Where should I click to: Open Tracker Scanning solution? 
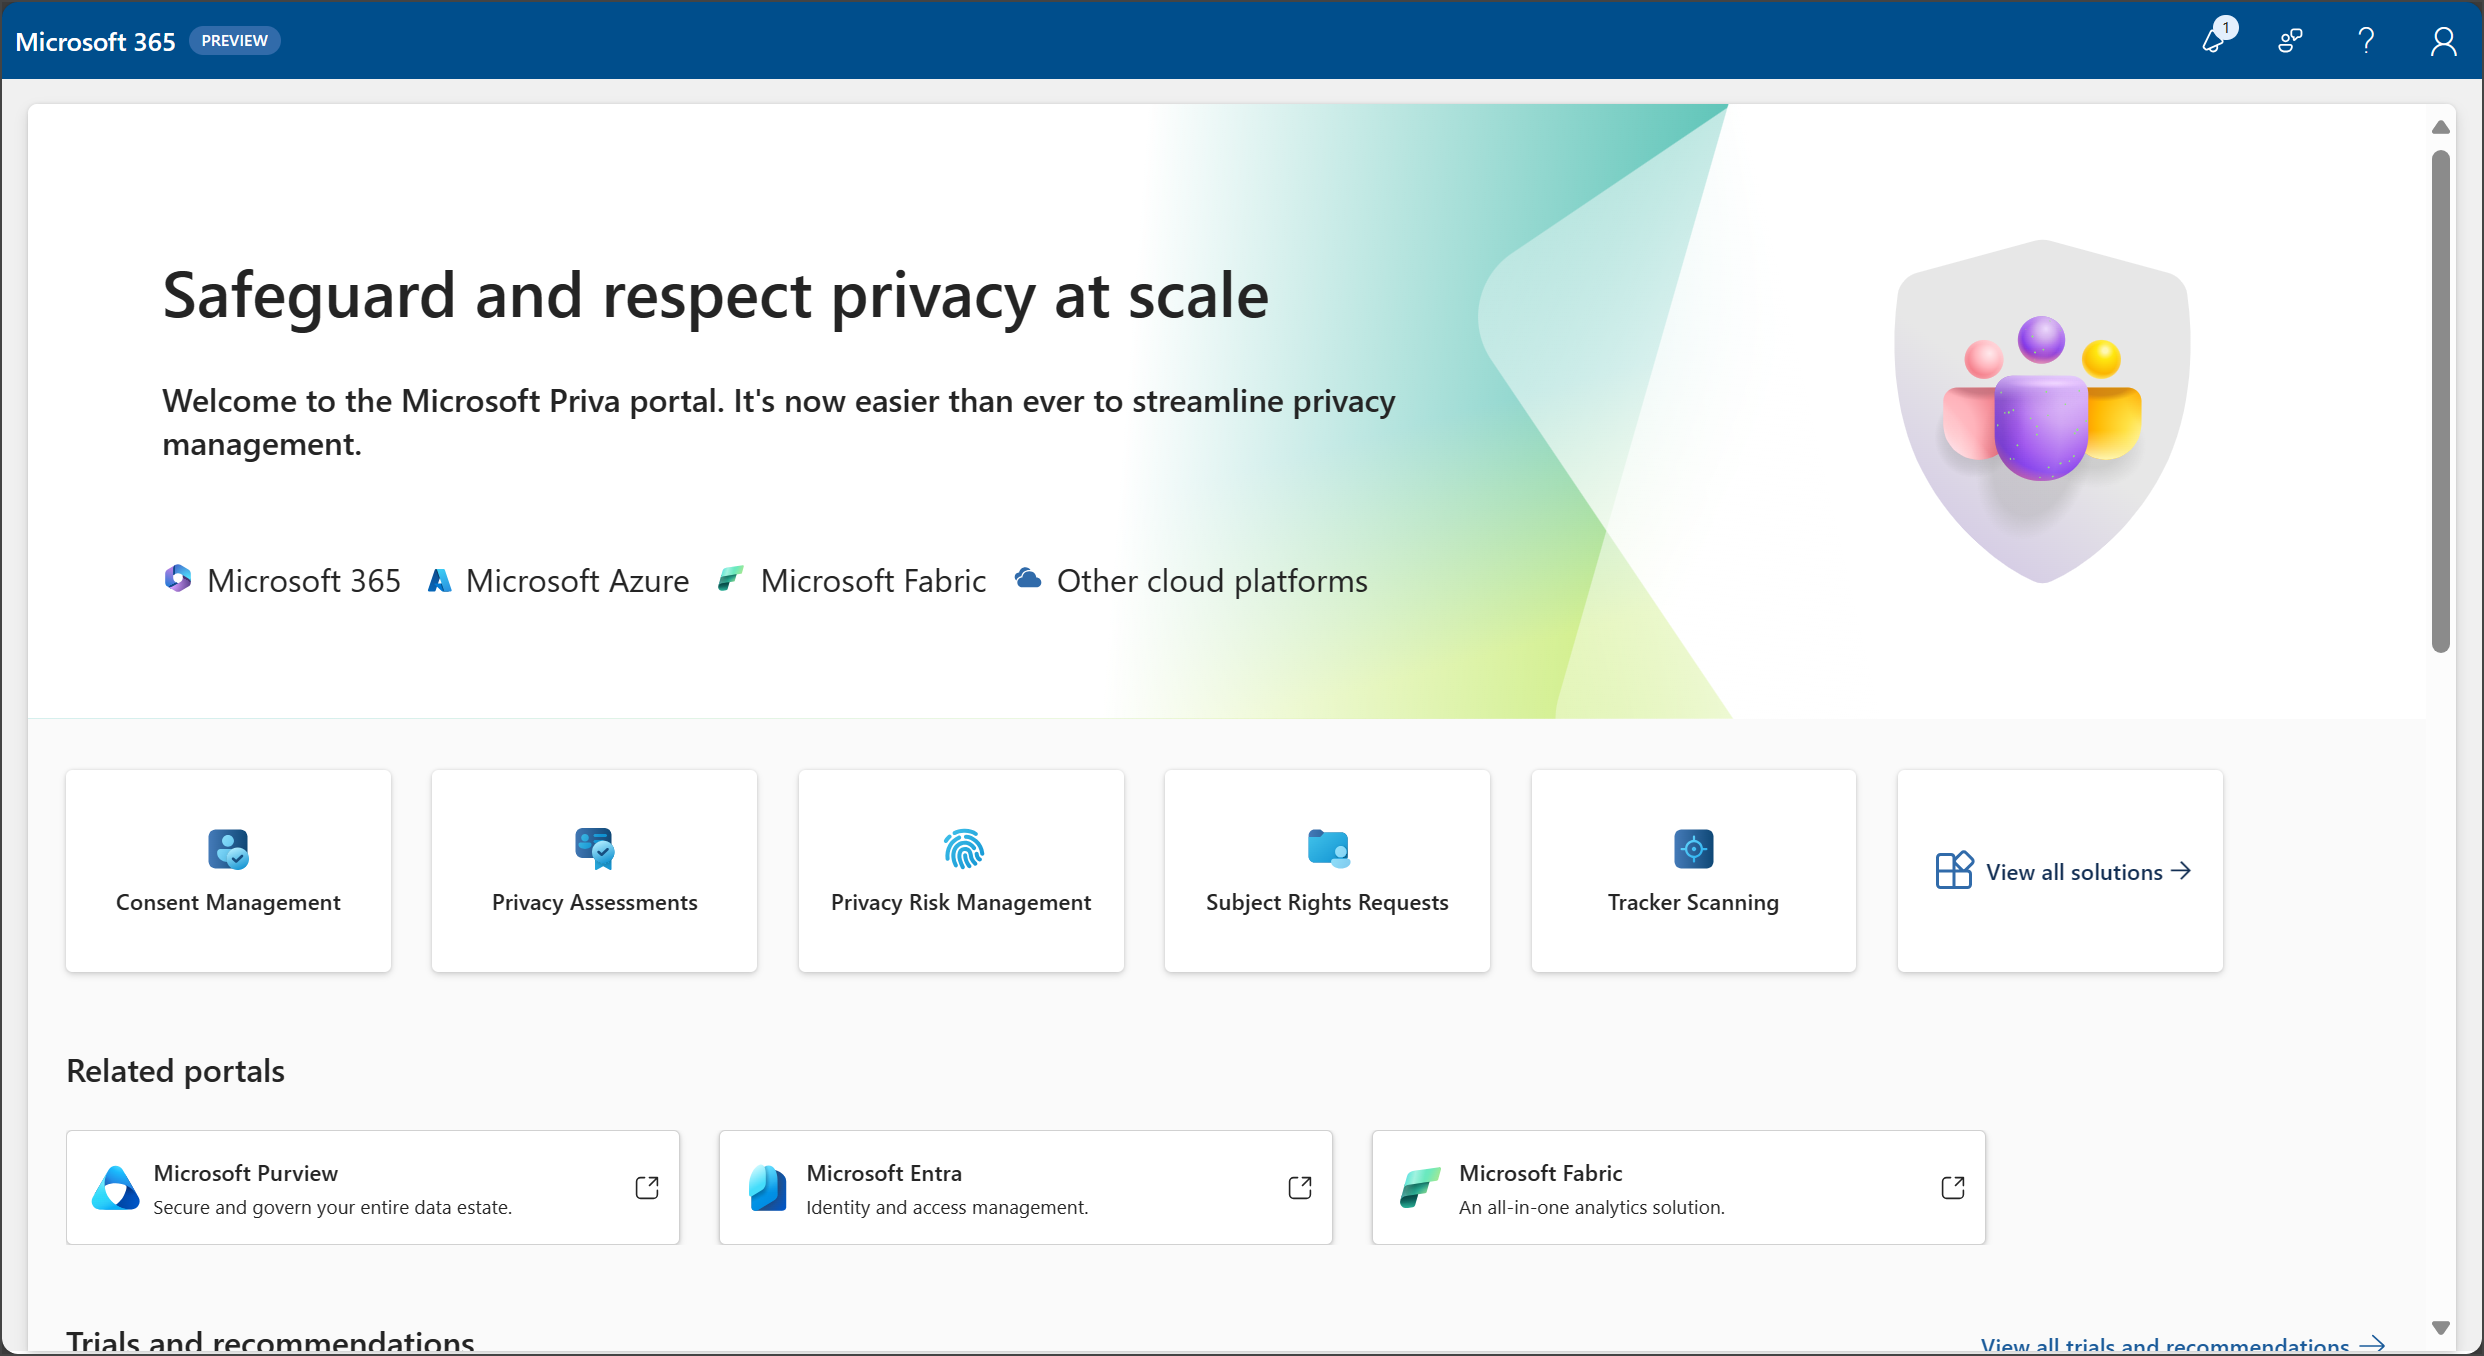coord(1691,870)
